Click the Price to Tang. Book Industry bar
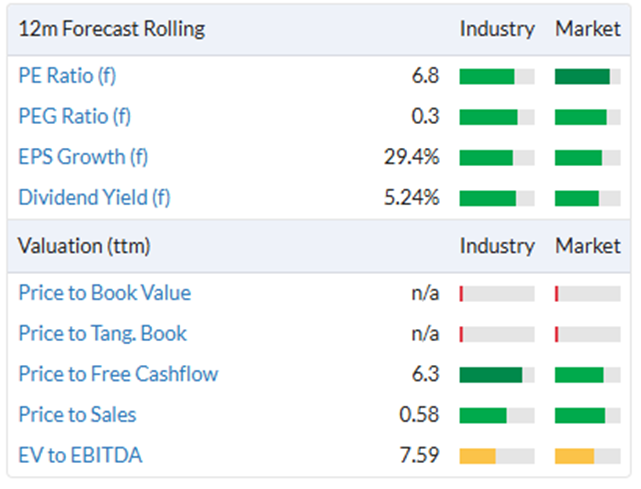641x489 pixels. pyautogui.click(x=497, y=334)
